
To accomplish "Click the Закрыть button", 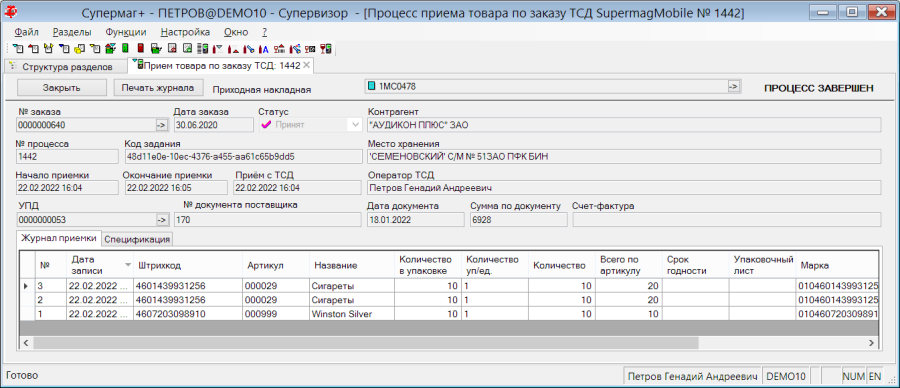I will point(62,88).
